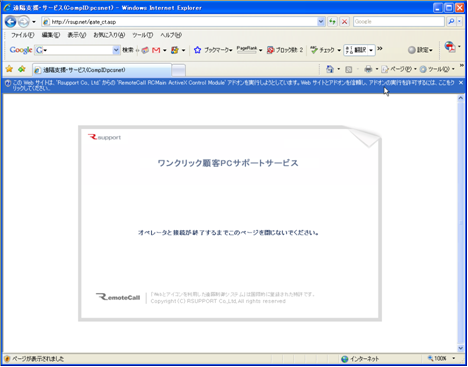Image resolution: width=468 pixels, height=367 pixels.
Task: Click the RSS feeds icon
Action: click(x=349, y=69)
